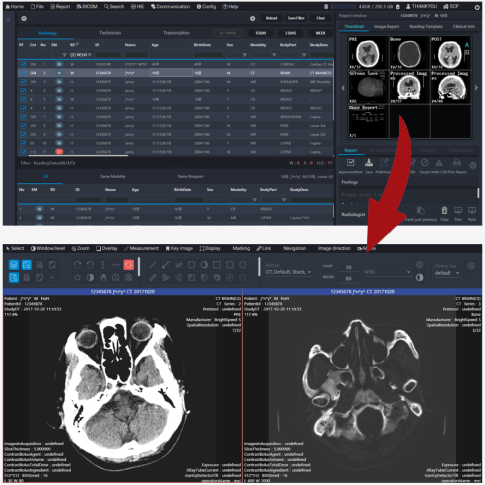Uncheck the checkbox on the first worklist row
This screenshot has height=485, width=485.
(x=23, y=64)
